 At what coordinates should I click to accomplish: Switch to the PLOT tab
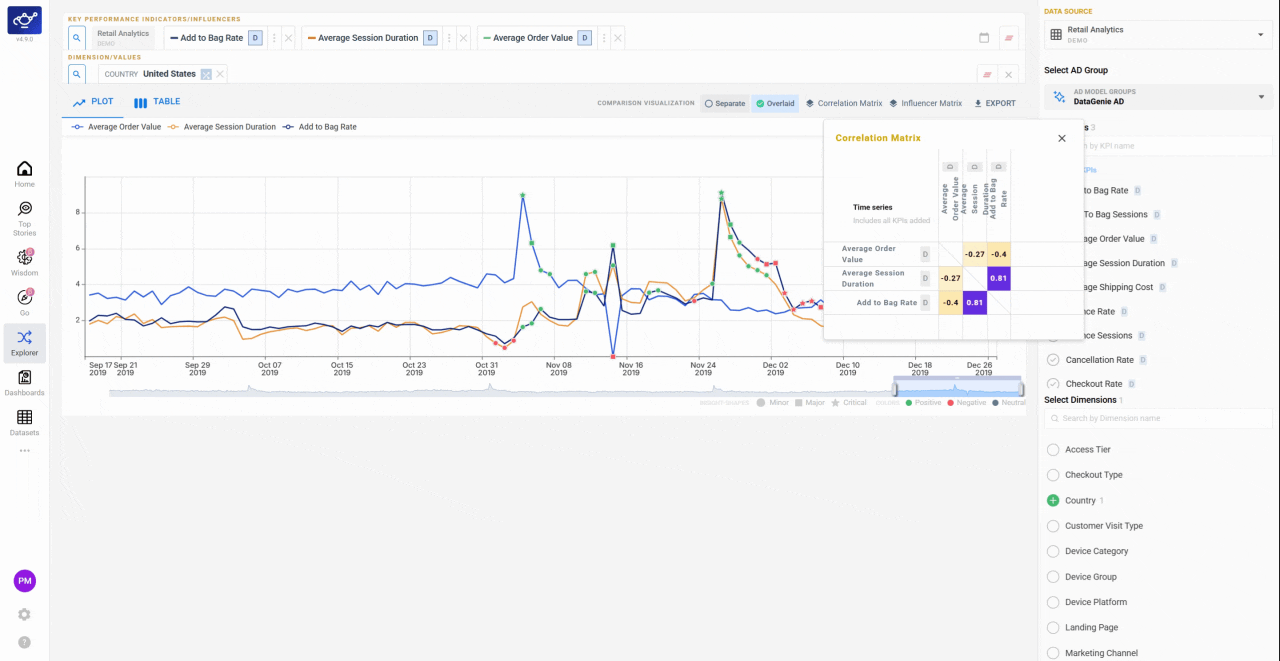93,102
